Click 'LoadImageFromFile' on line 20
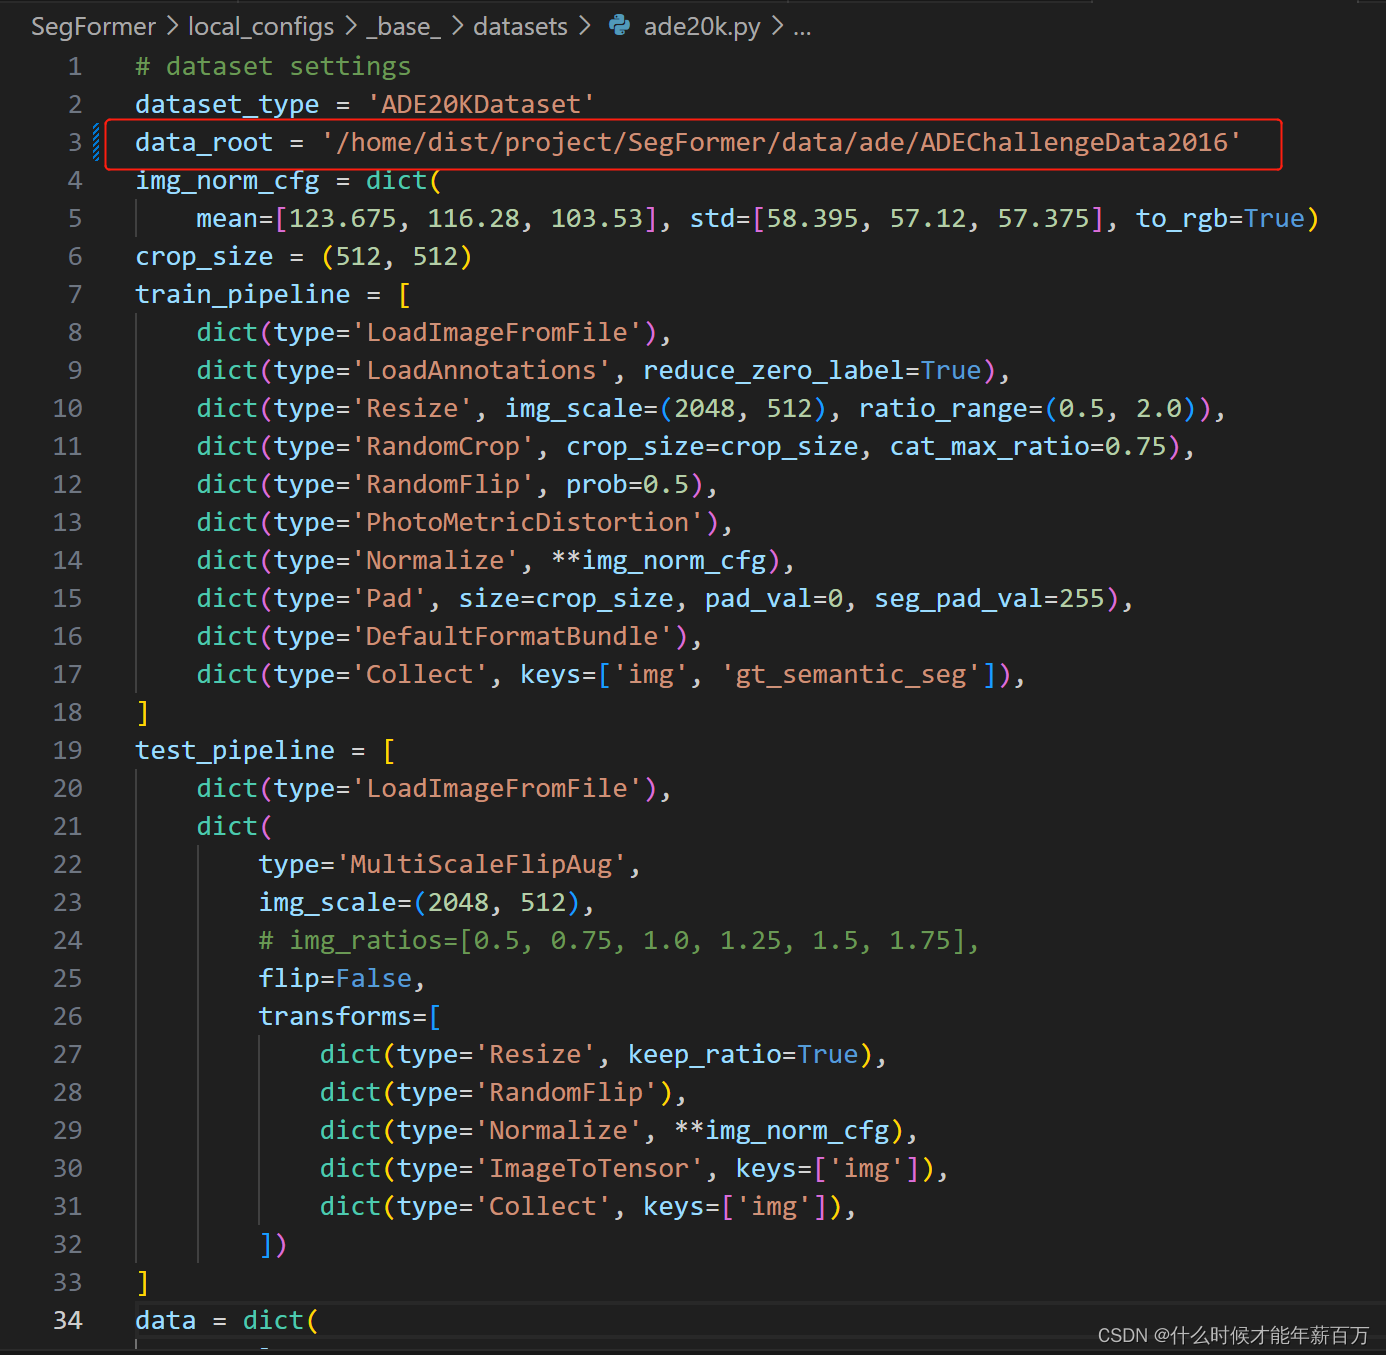This screenshot has height=1355, width=1386. [x=504, y=789]
